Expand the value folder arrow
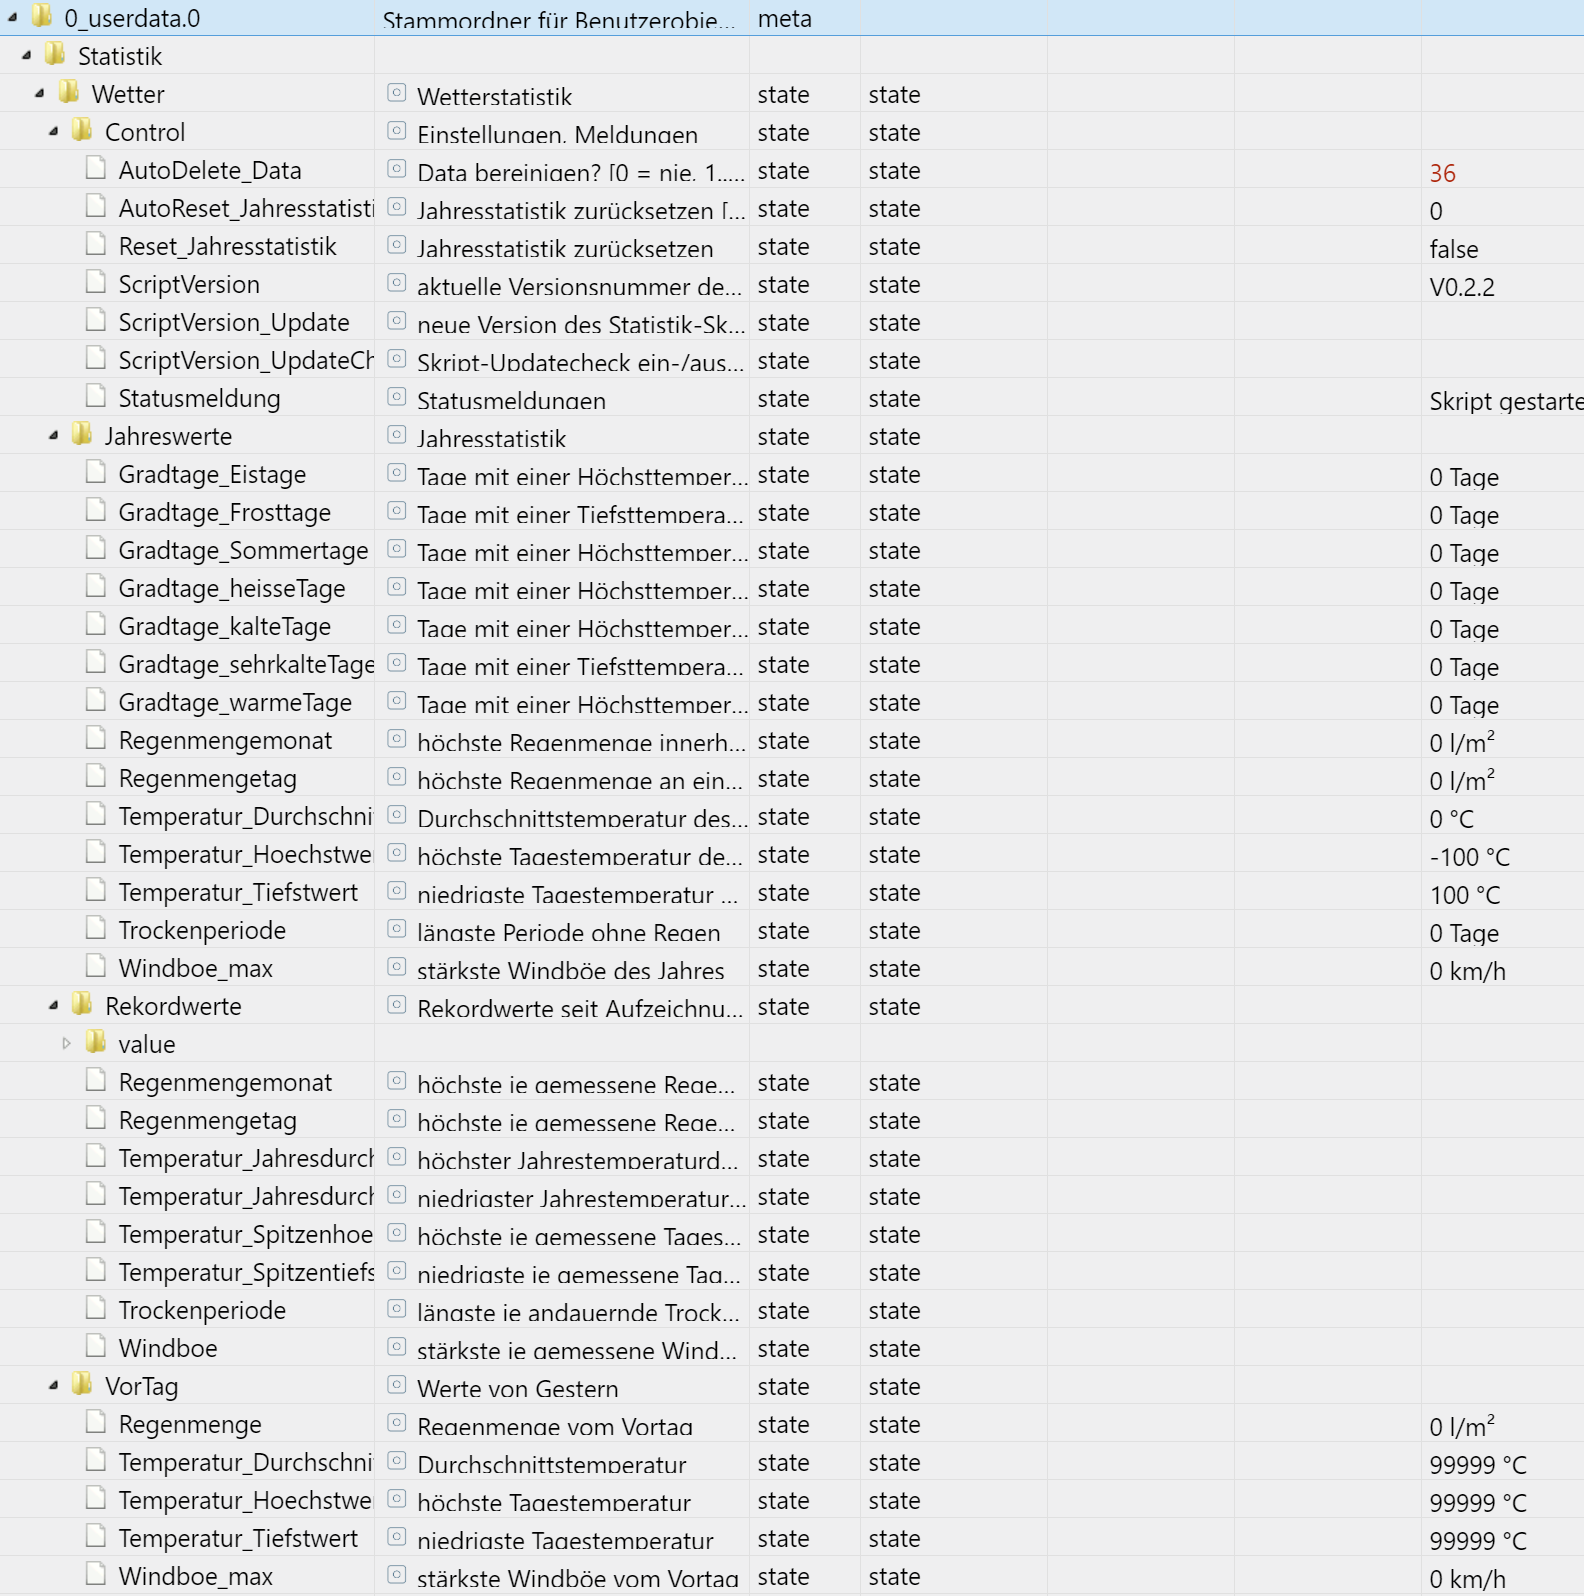 point(66,1043)
